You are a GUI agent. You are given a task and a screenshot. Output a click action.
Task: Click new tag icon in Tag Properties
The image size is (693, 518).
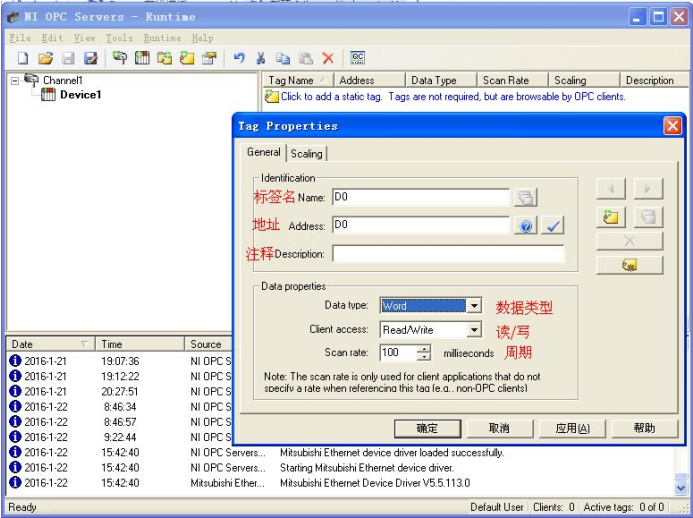[611, 217]
